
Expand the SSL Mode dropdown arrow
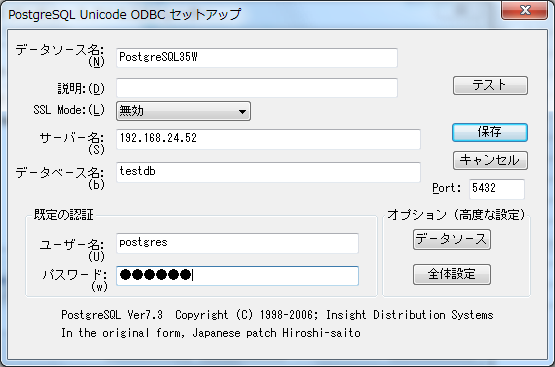pyautogui.click(x=242, y=111)
